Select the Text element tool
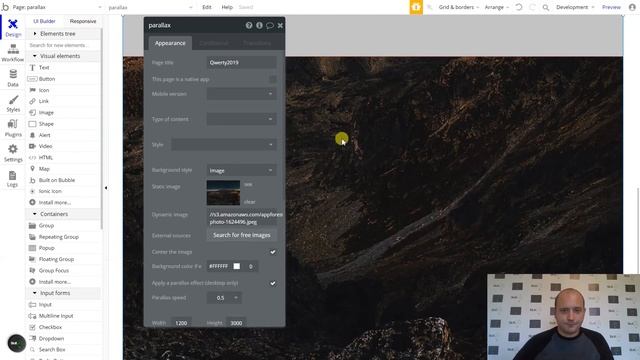Screen dimensions: 640x360 [x=44, y=67]
